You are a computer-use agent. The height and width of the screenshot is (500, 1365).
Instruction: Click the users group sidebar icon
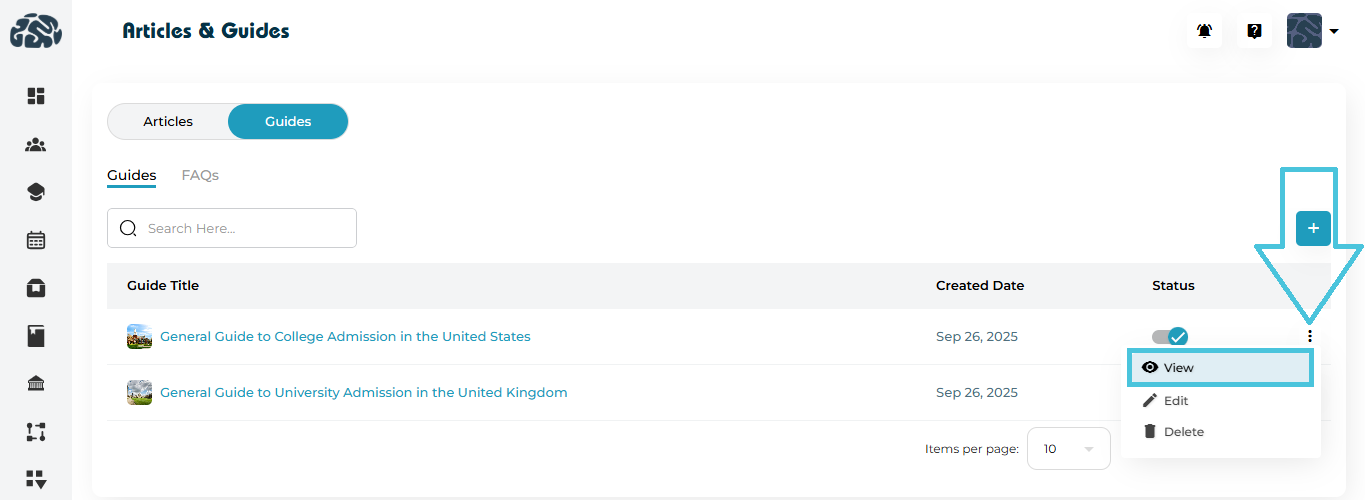click(x=36, y=145)
